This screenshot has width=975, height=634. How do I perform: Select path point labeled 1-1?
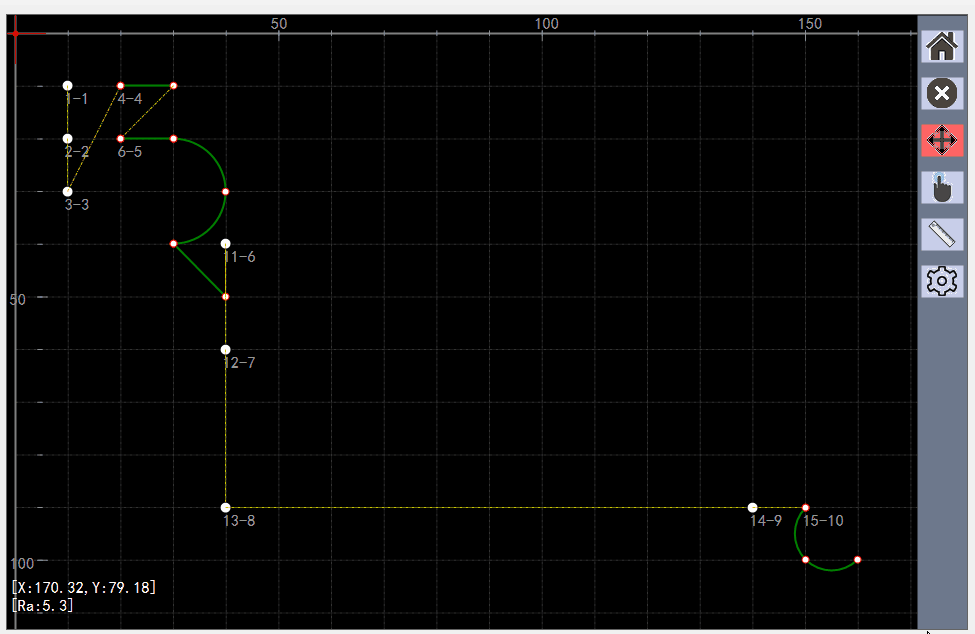click(x=68, y=86)
